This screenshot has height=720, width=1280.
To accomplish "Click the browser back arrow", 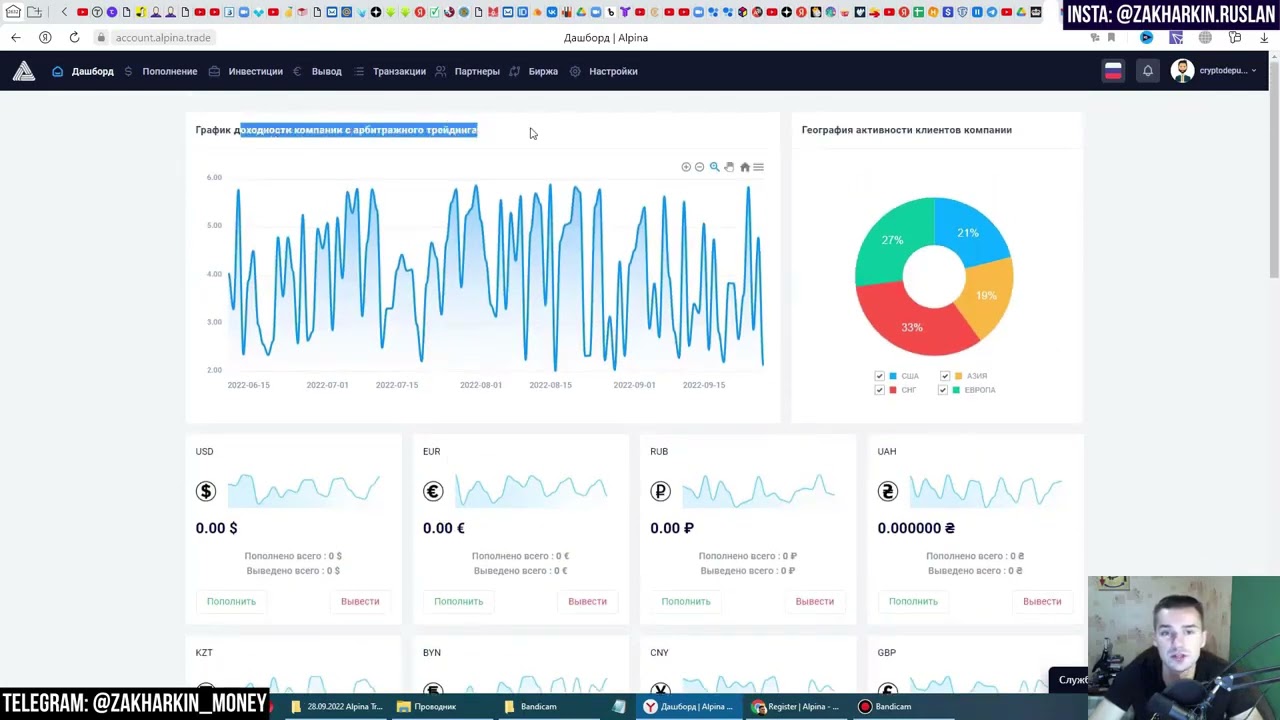I will (x=16, y=37).
